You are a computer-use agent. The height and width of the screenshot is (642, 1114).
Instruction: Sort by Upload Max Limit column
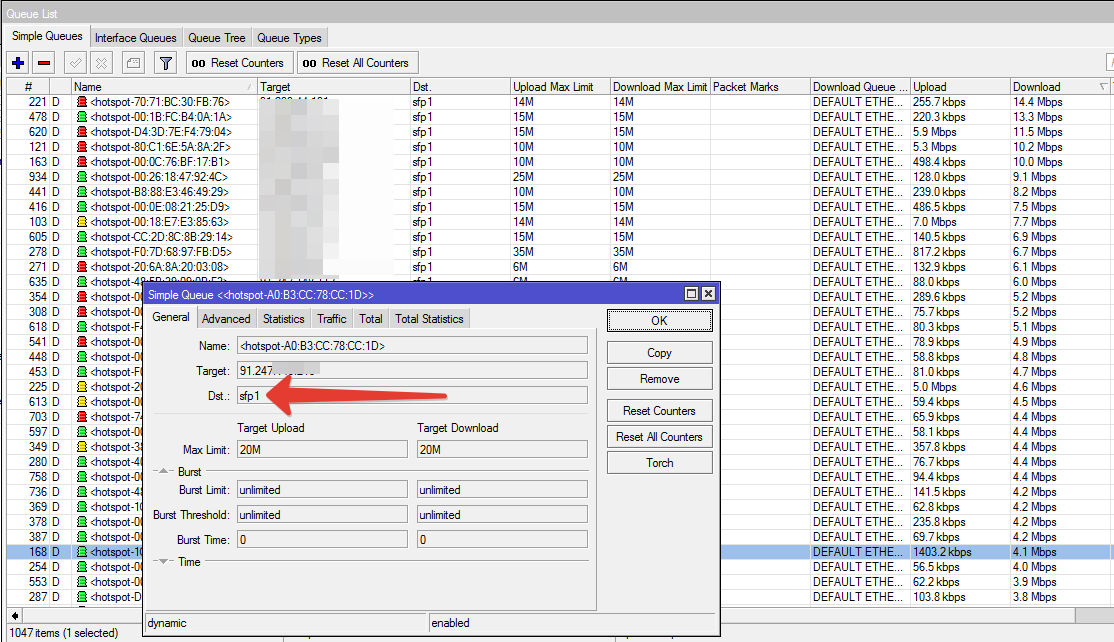(x=561, y=87)
